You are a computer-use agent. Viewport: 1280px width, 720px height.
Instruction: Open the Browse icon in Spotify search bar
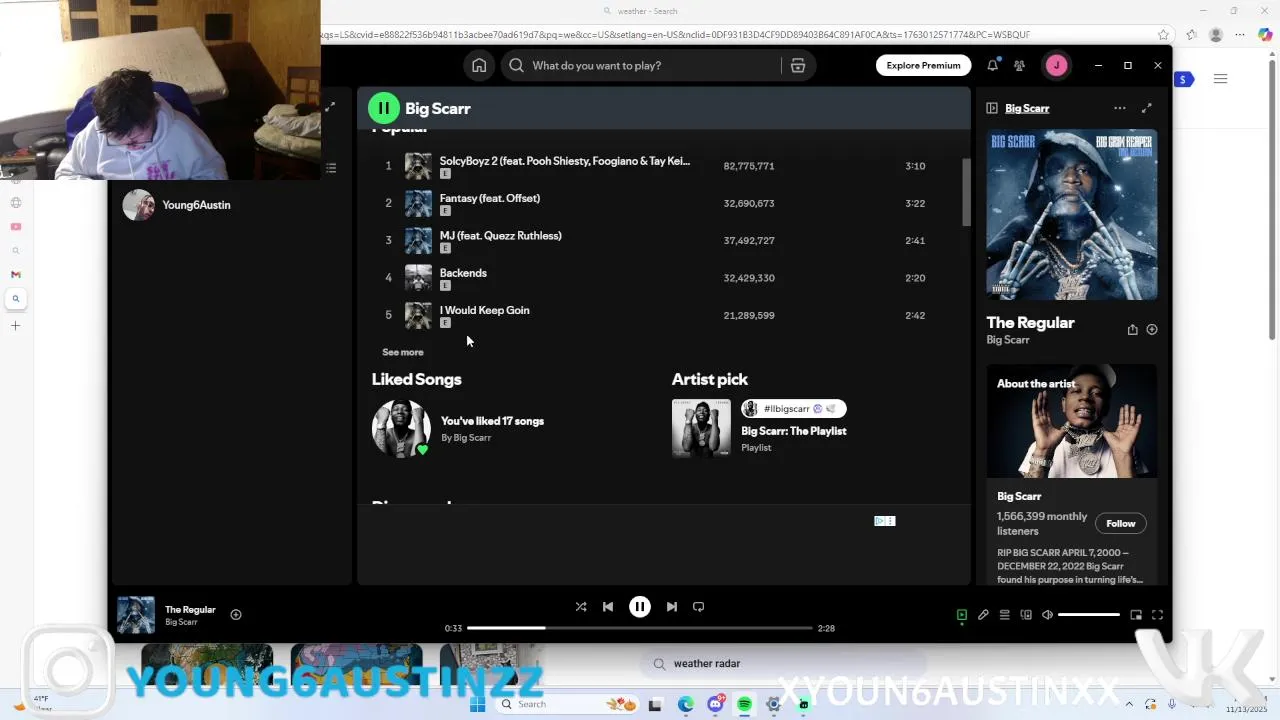click(798, 65)
